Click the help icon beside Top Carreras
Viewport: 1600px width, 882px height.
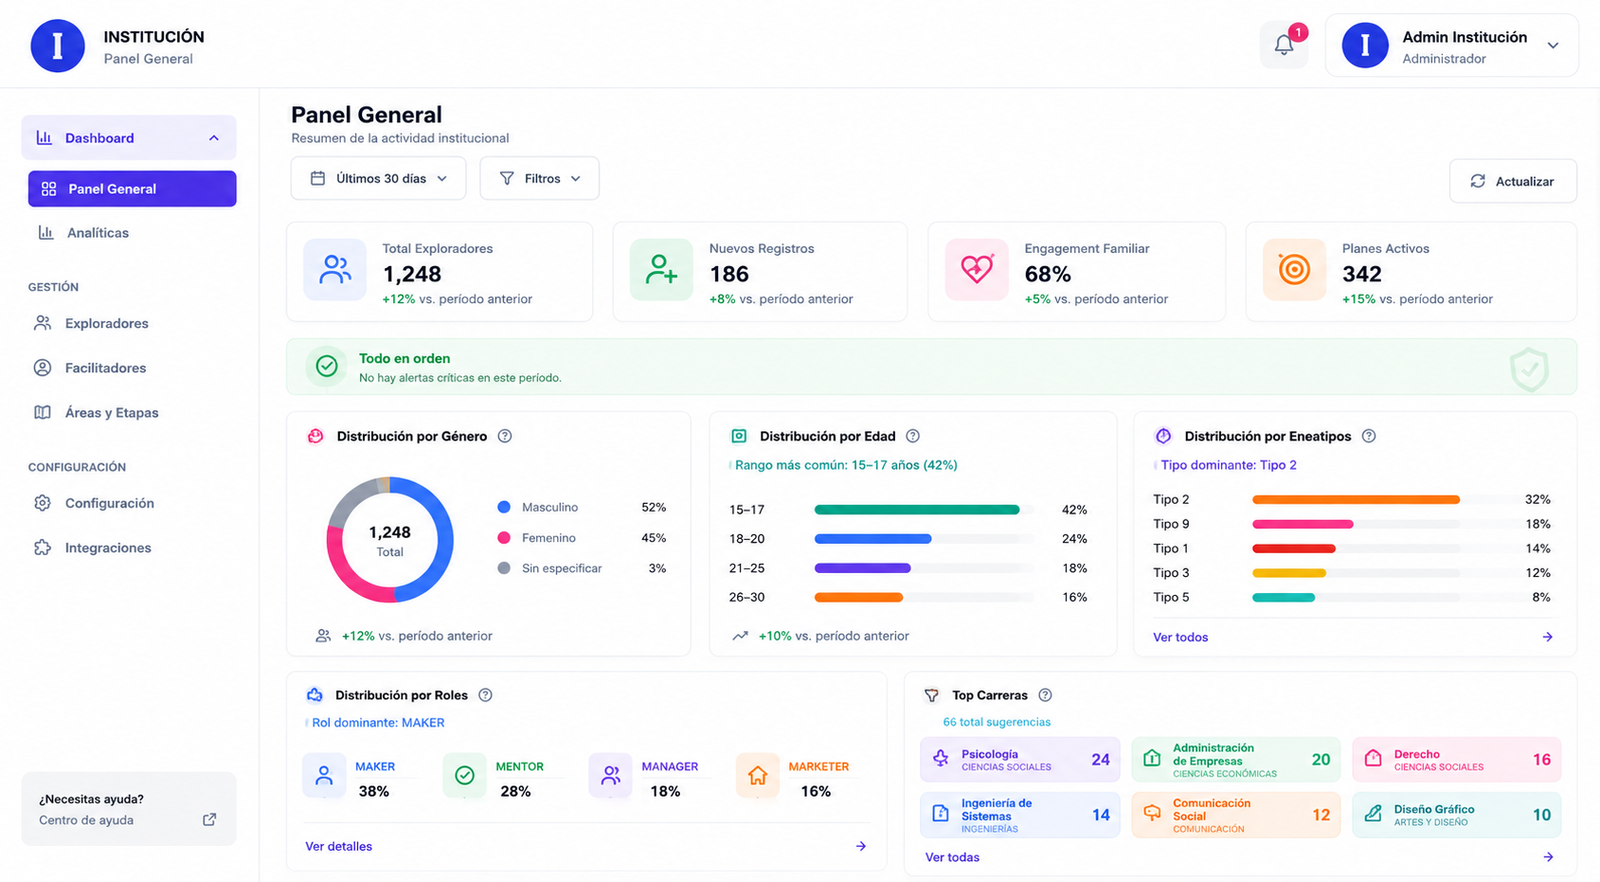click(1045, 695)
